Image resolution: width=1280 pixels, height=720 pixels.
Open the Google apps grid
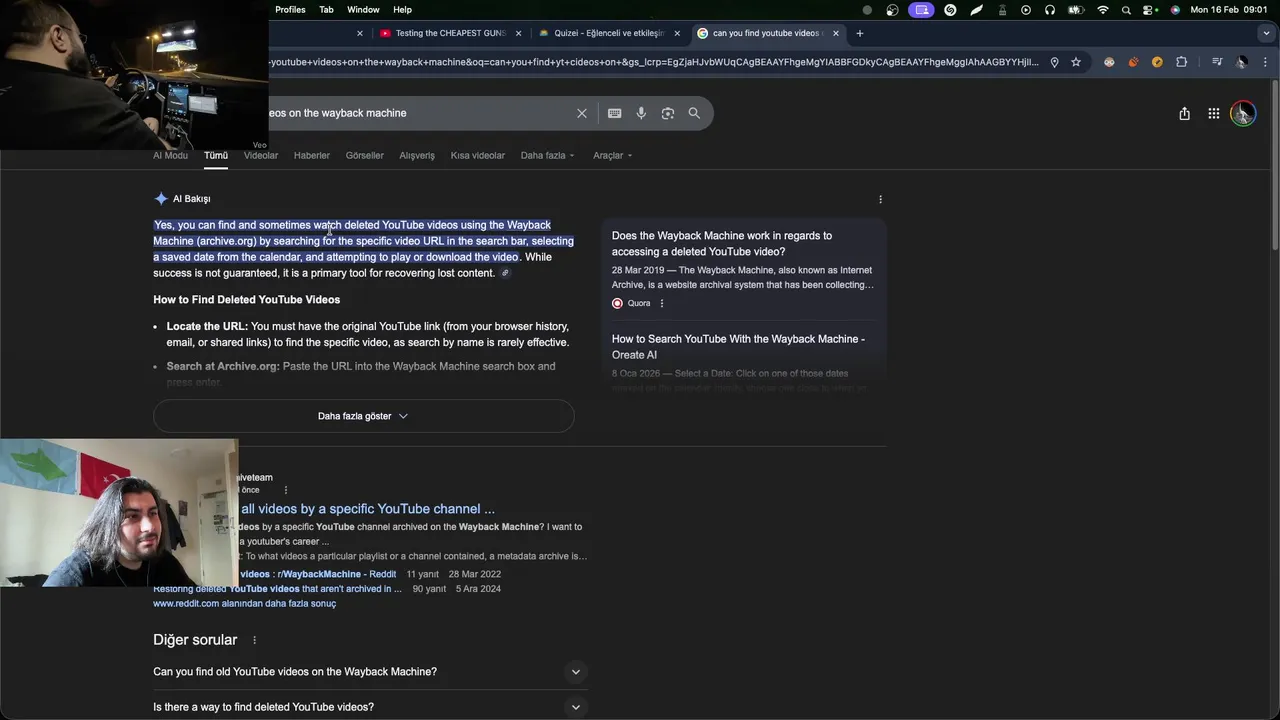[x=1214, y=113]
